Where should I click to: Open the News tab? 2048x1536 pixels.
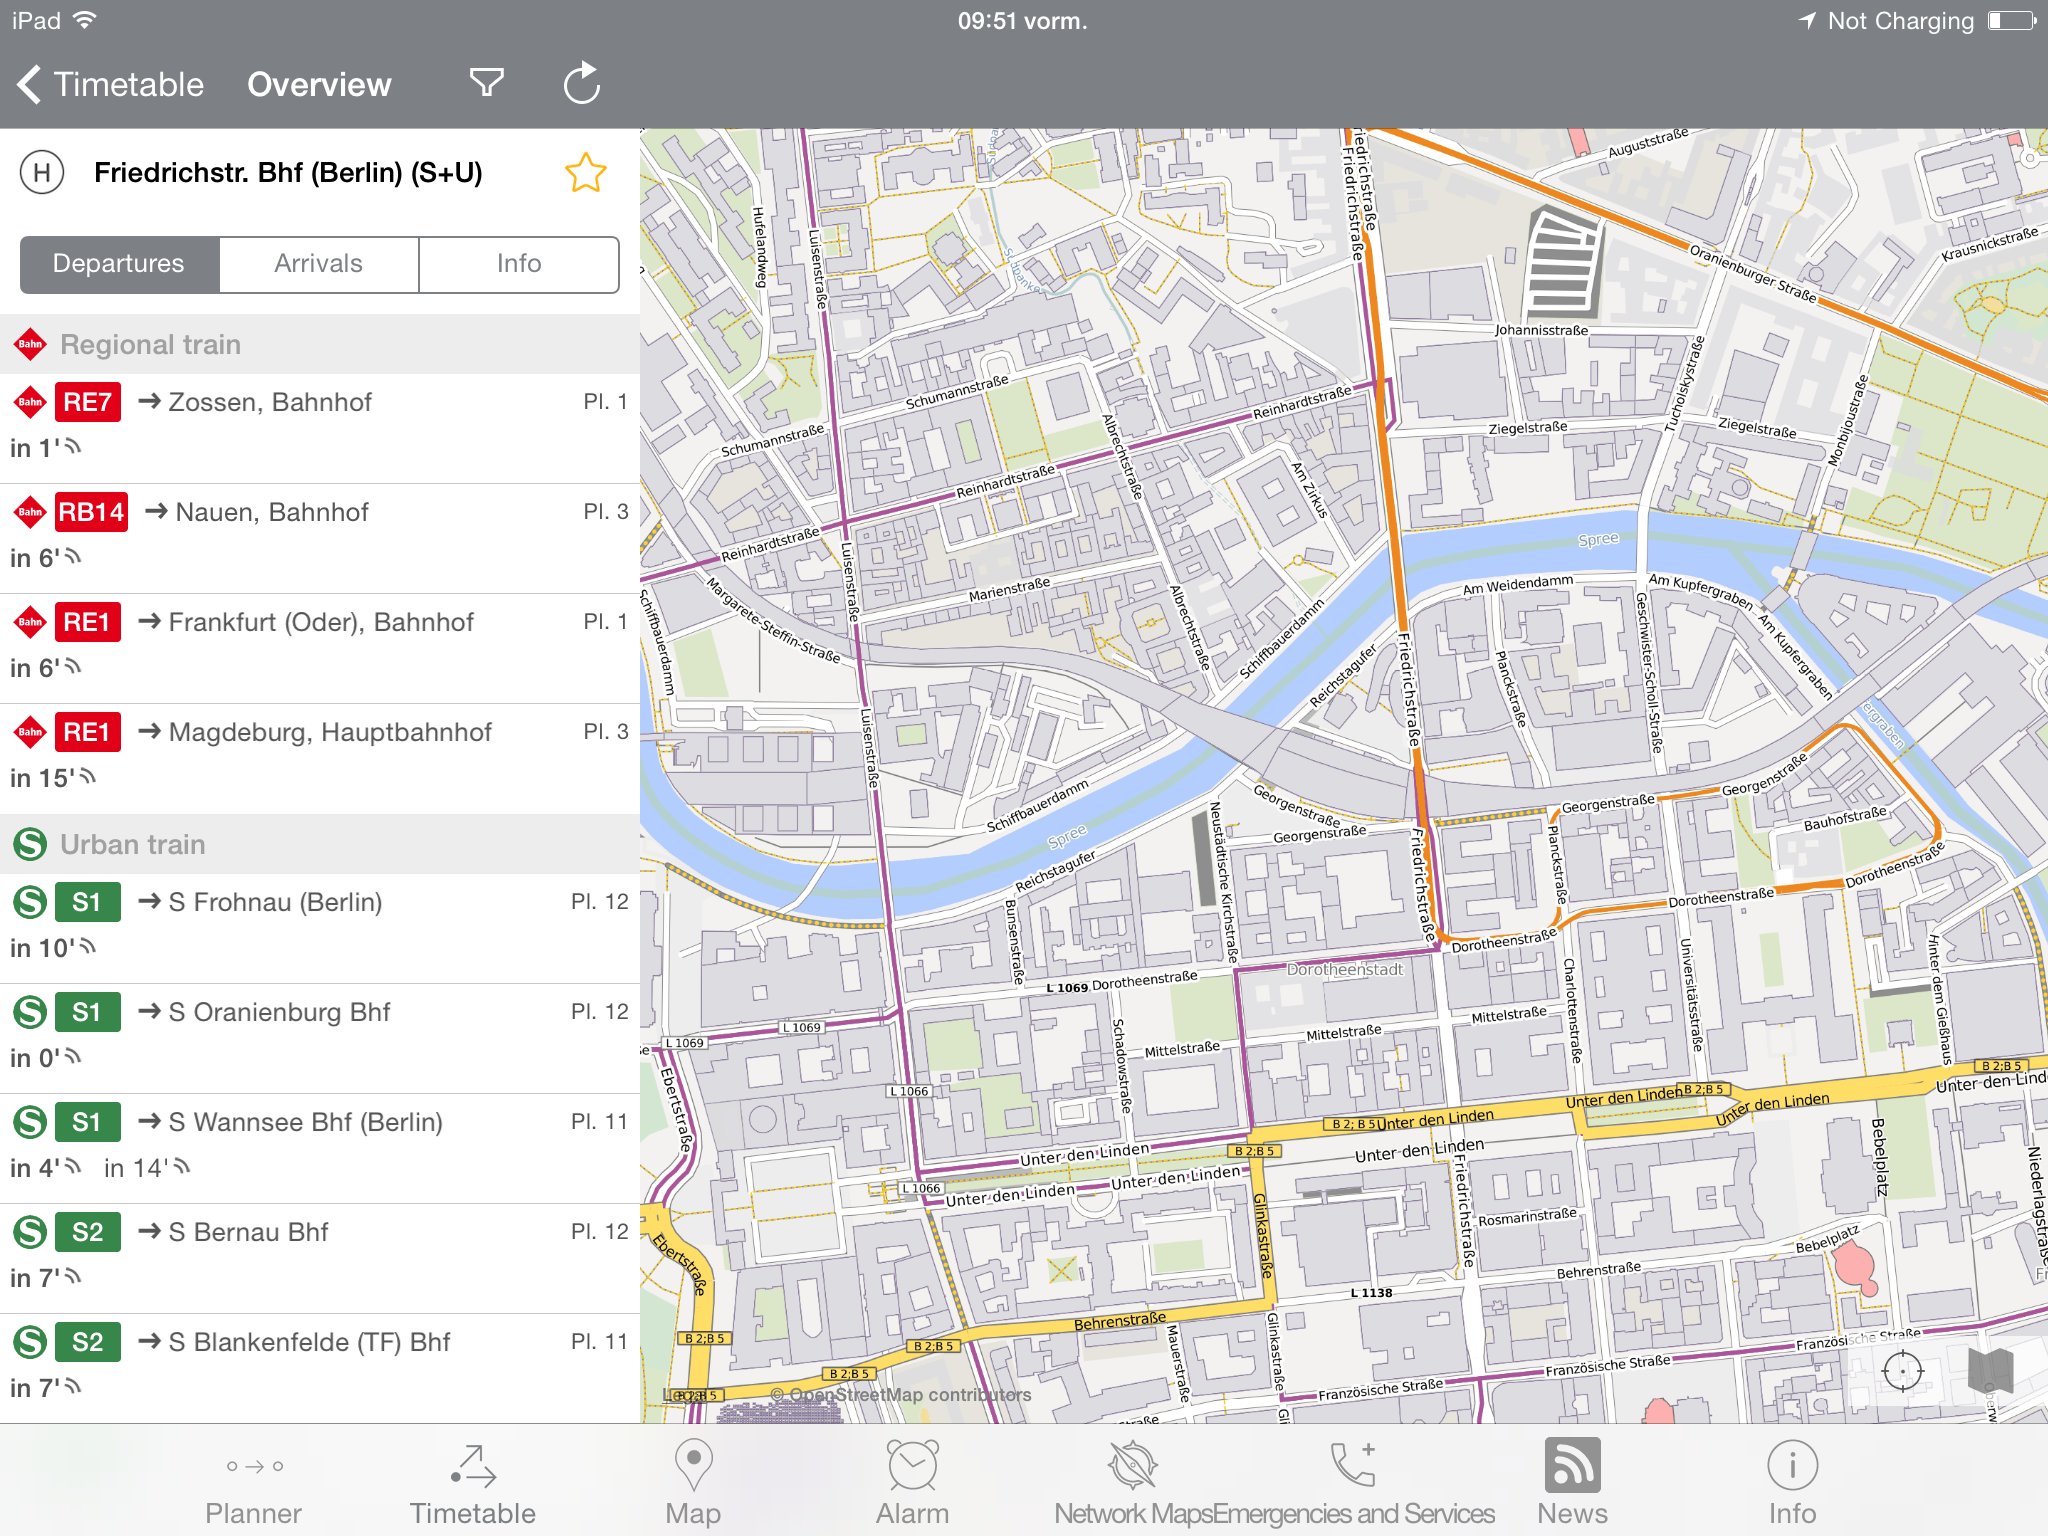click(x=1572, y=1484)
